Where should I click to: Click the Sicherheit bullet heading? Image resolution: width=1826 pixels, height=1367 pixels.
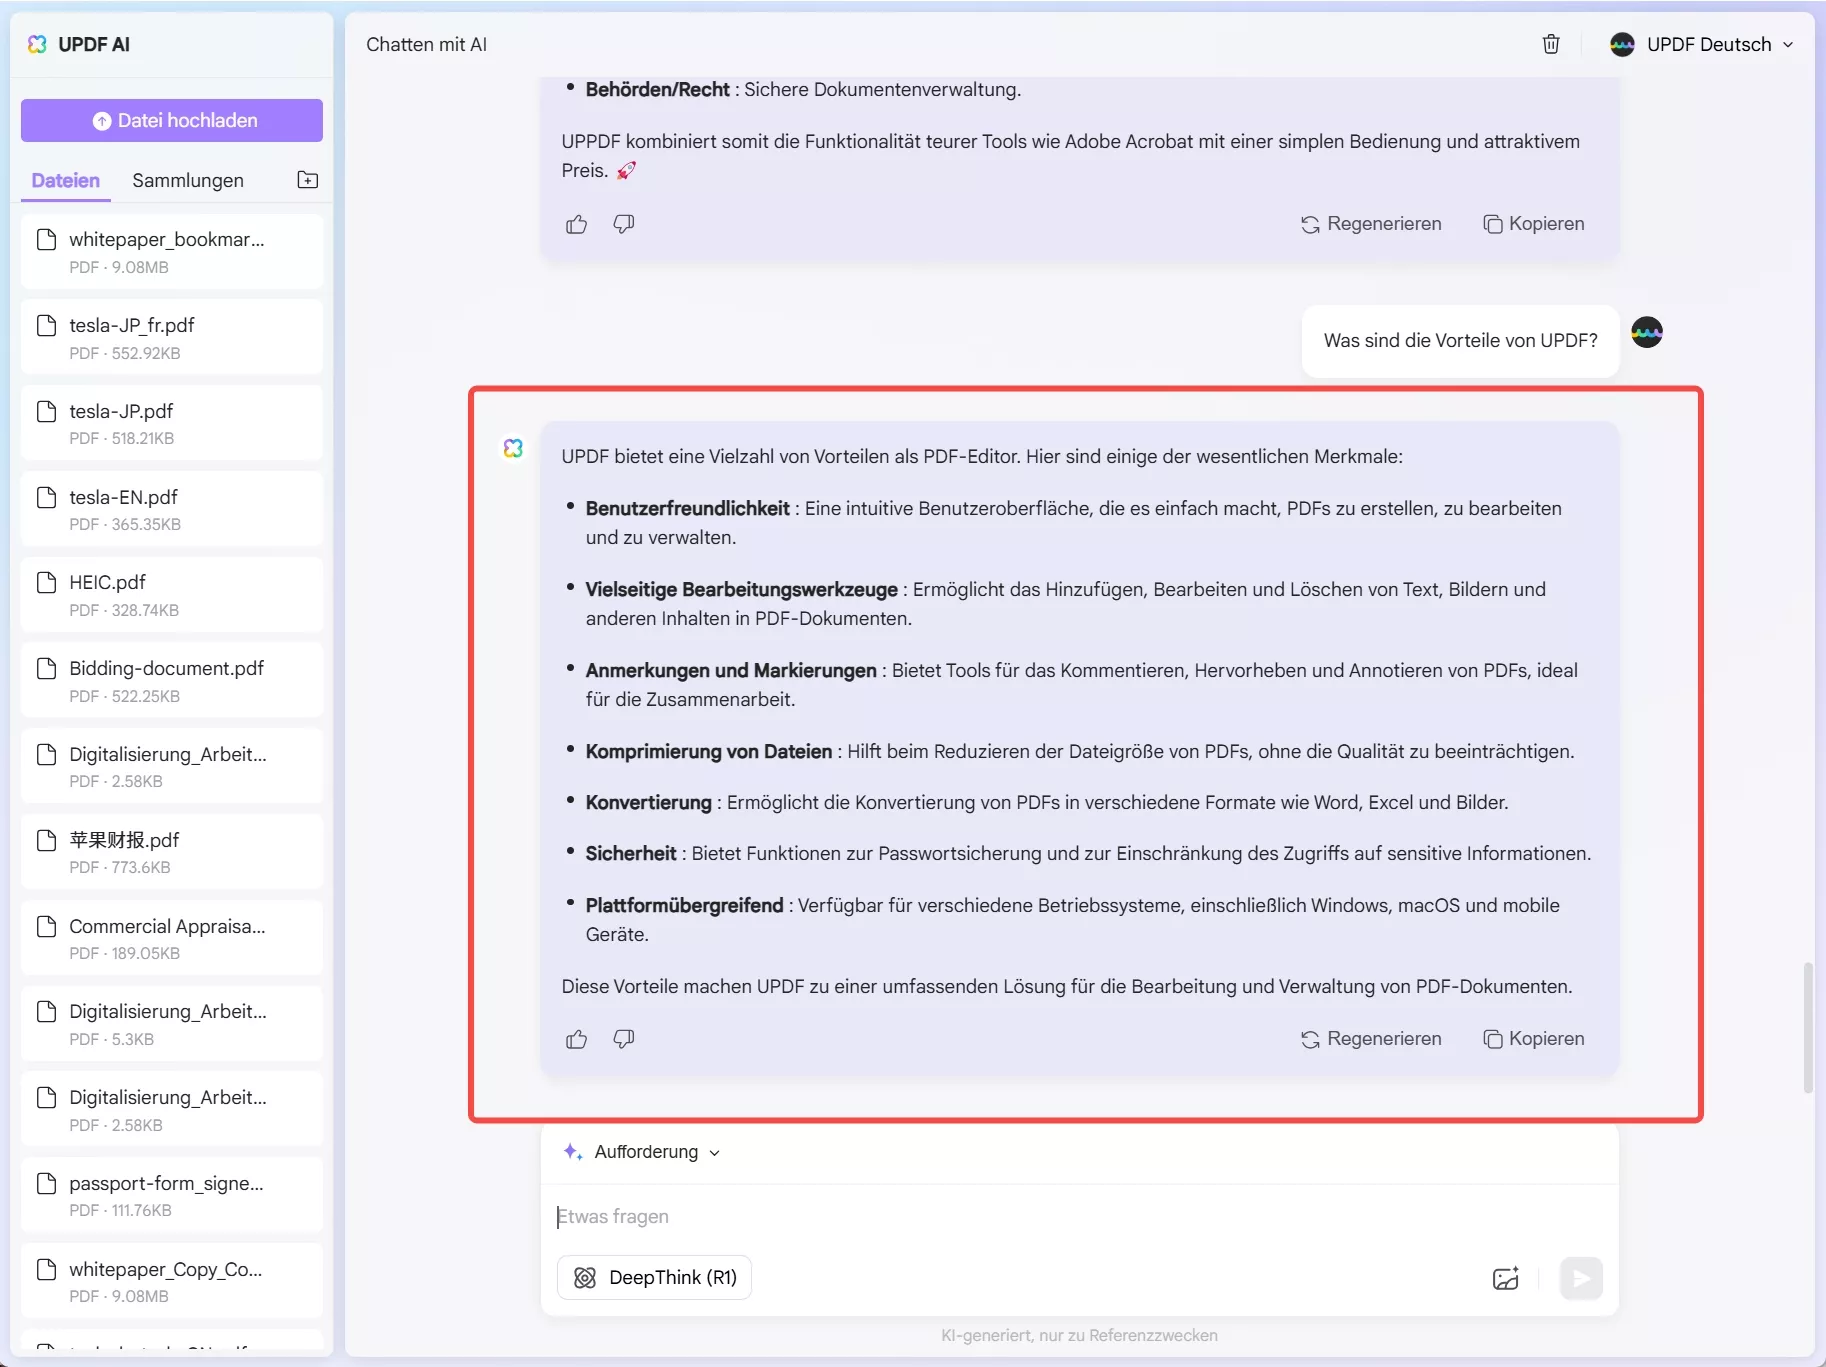pyautogui.click(x=631, y=853)
